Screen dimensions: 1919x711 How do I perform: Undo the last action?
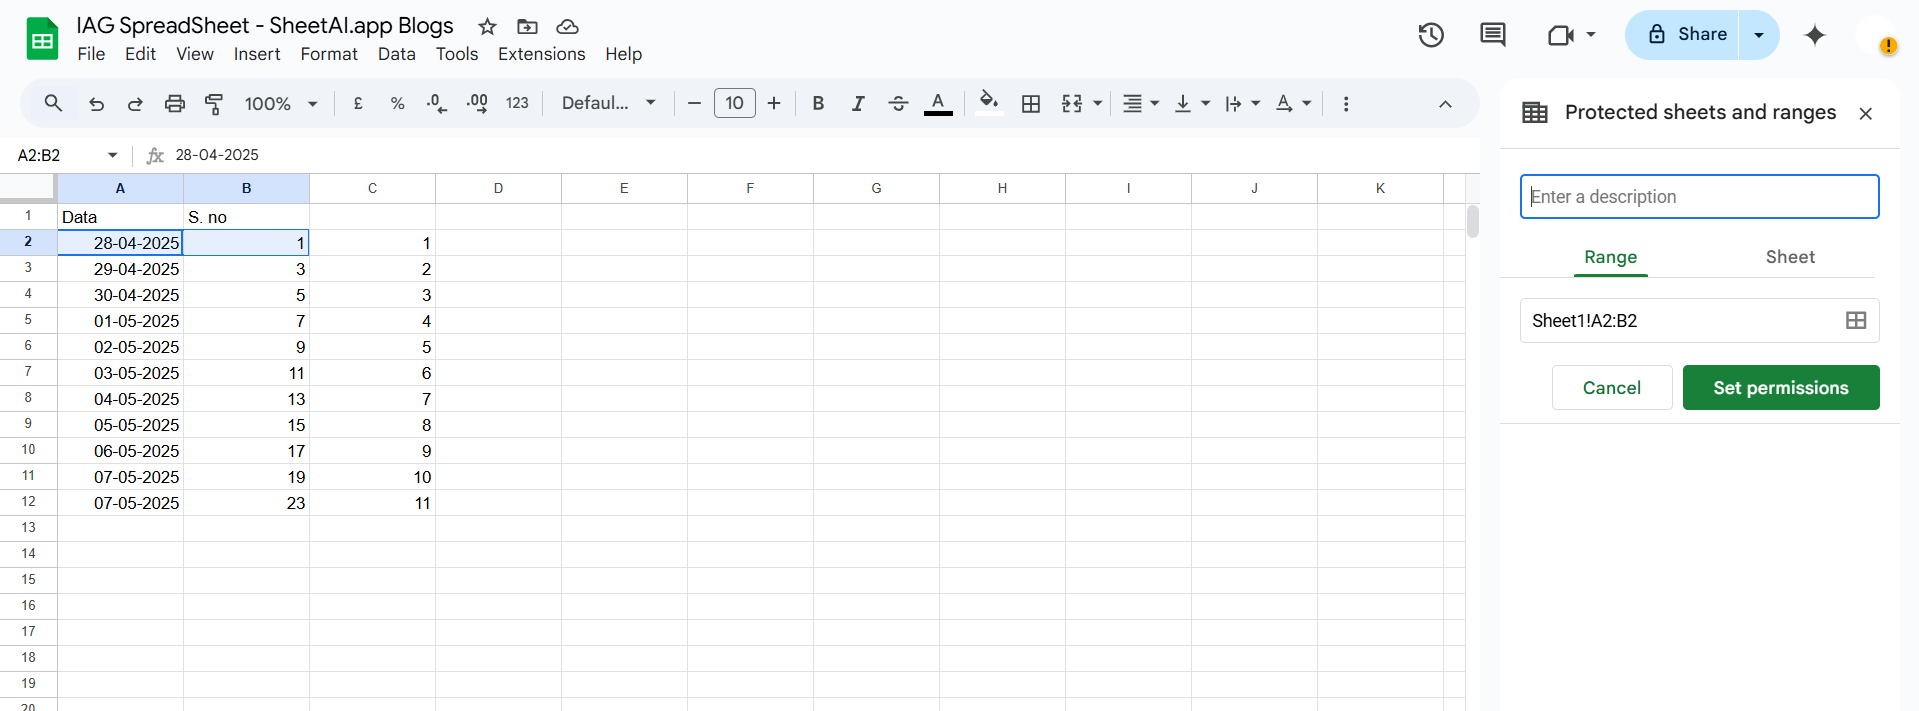(96, 103)
